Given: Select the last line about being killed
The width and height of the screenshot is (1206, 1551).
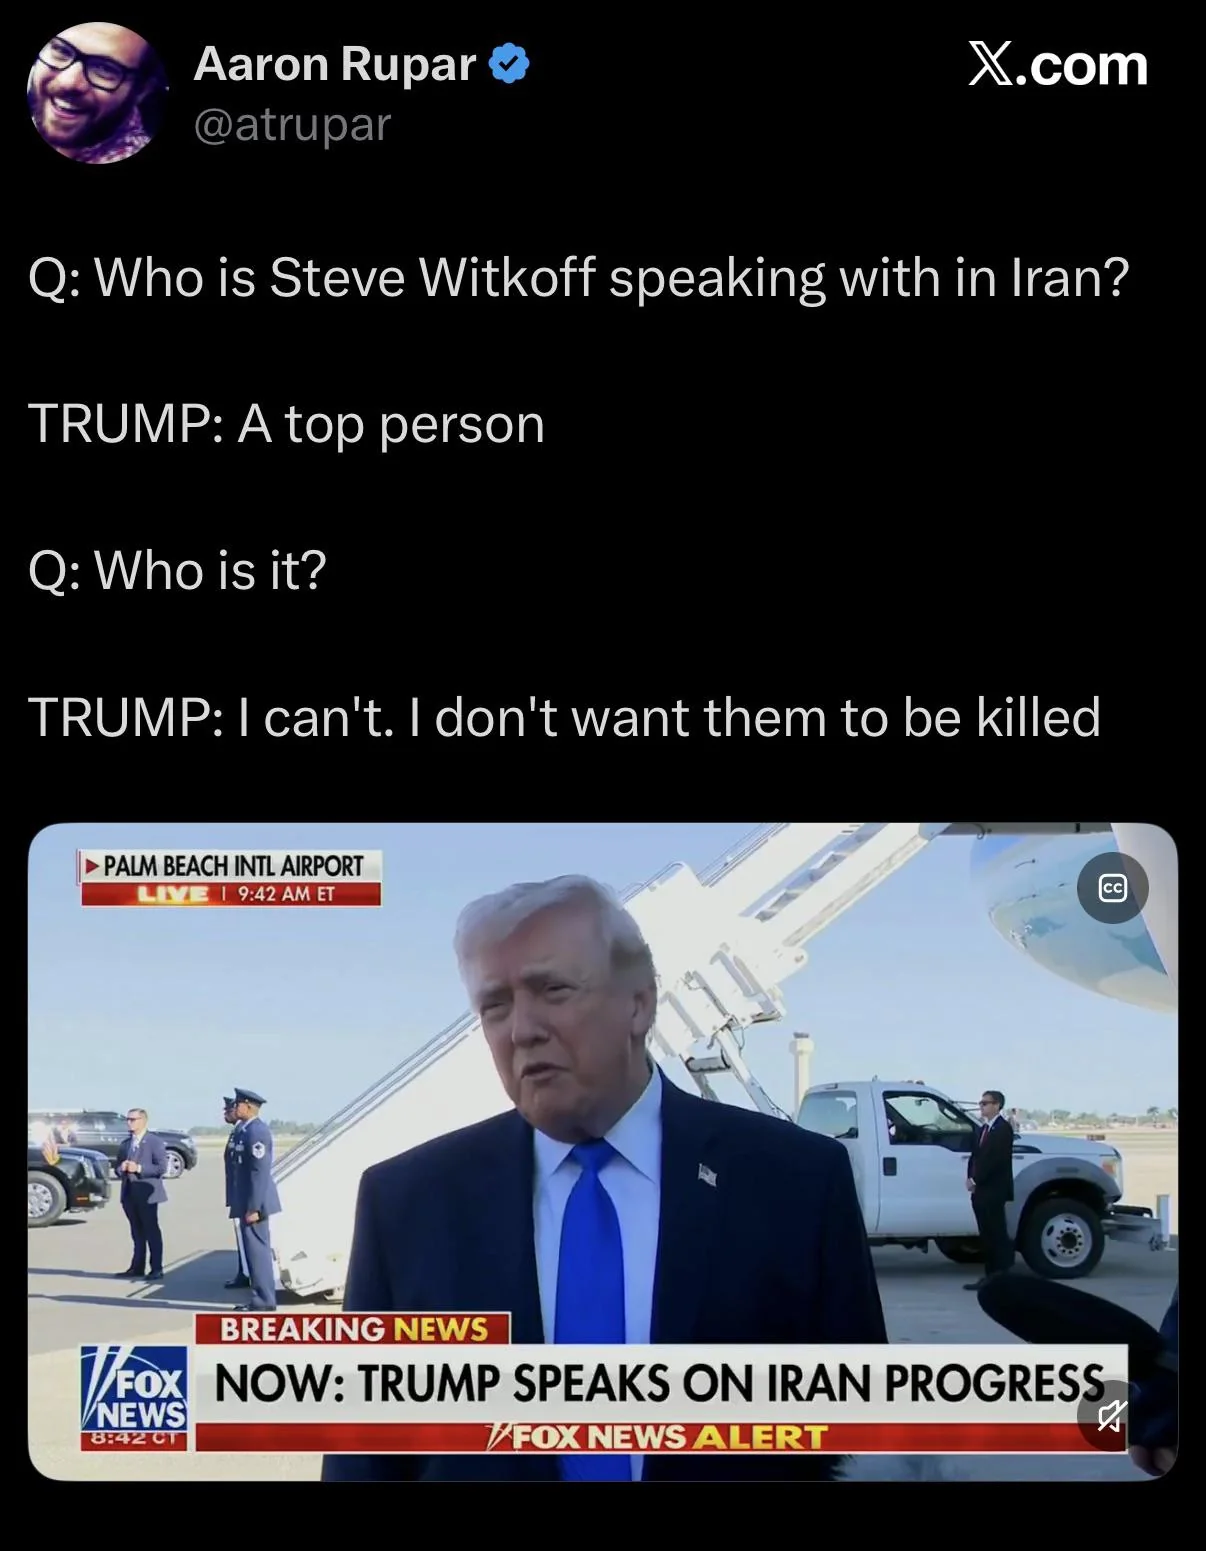Looking at the screenshot, I should [x=564, y=717].
